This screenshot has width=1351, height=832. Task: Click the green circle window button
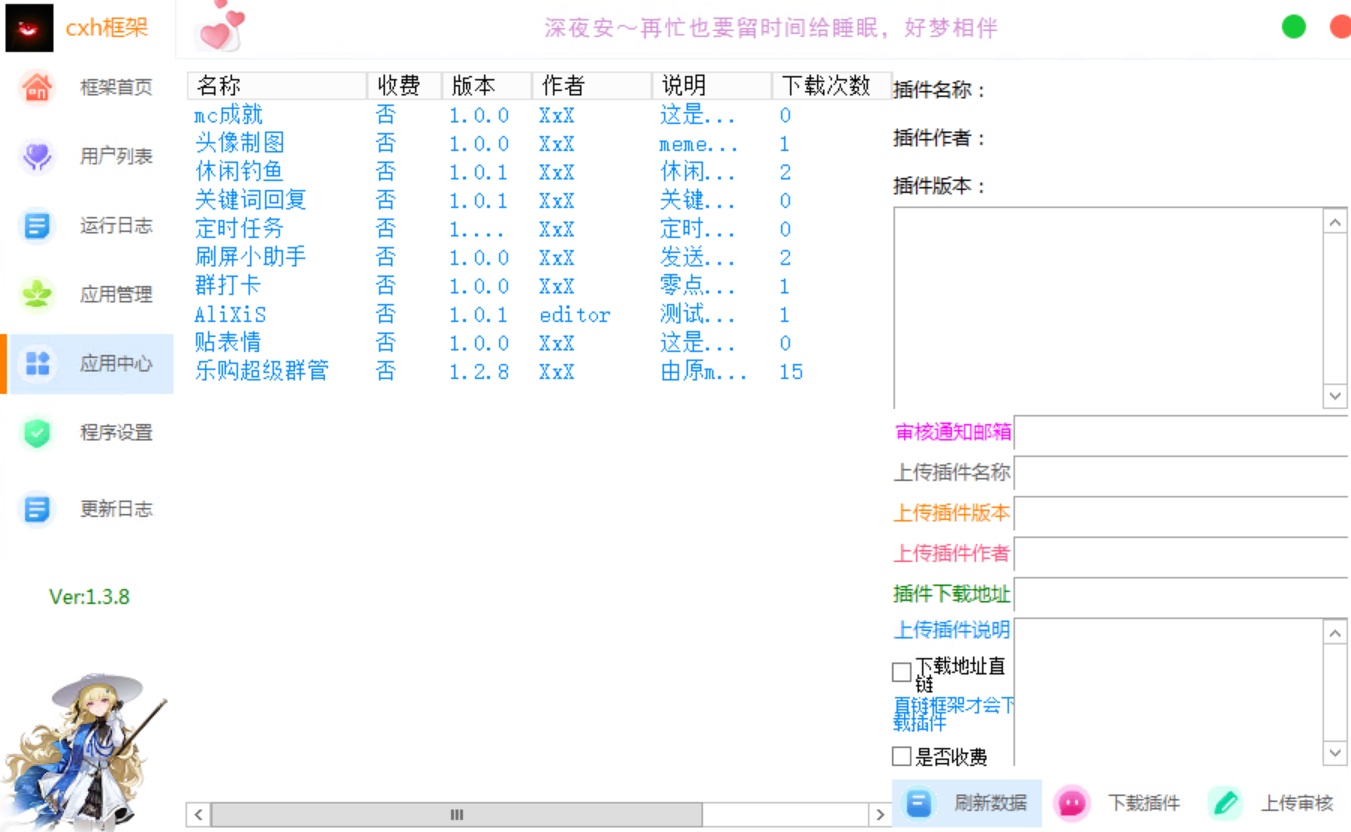1294,27
